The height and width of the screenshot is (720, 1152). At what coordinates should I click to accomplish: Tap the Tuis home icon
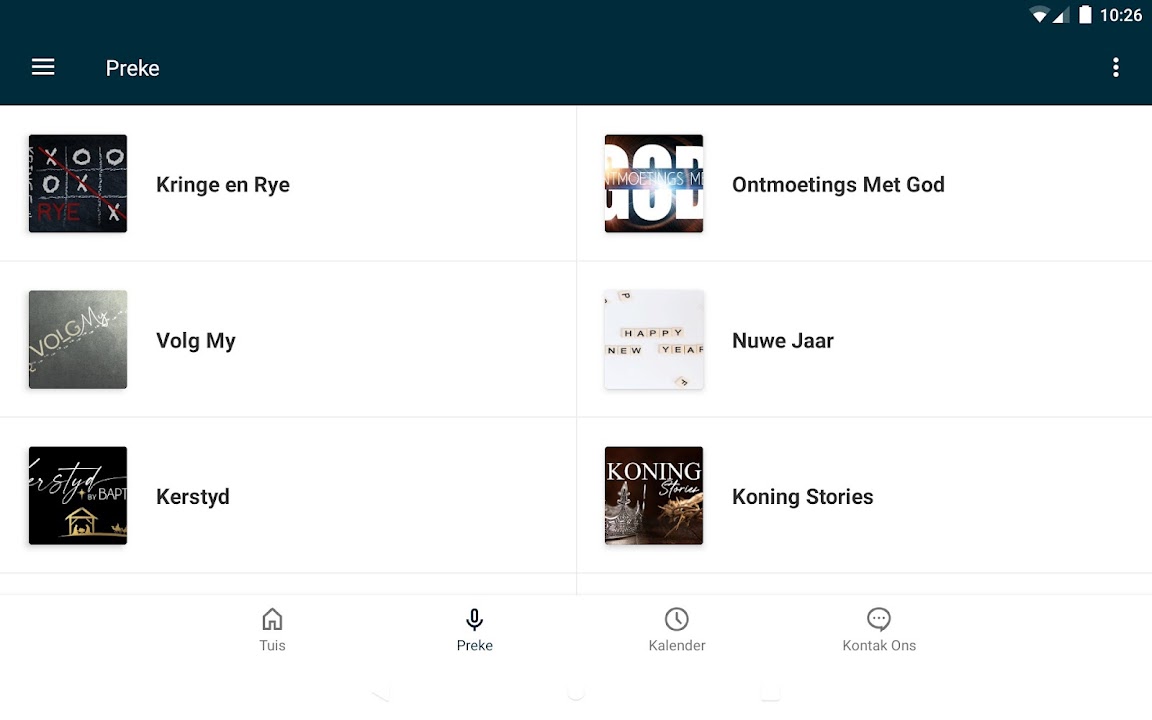click(272, 619)
